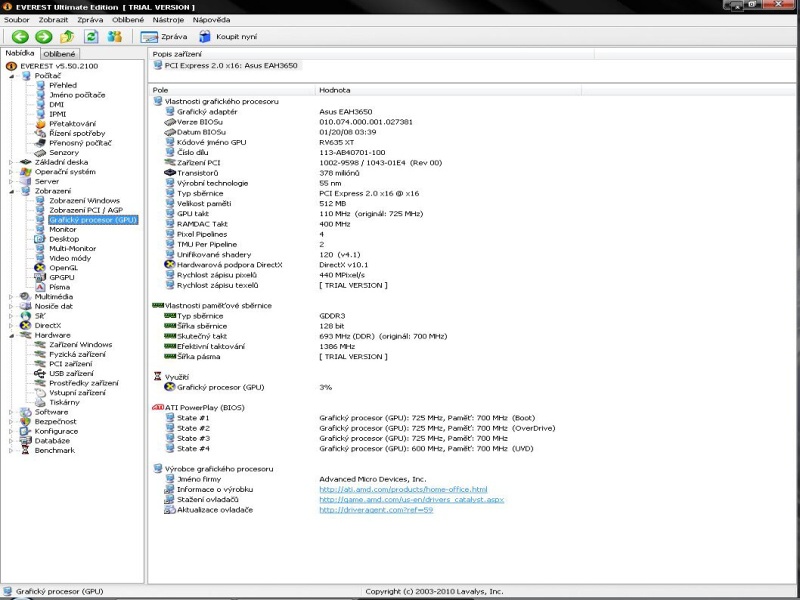Select the PCI Express 2.0 x16: Asus EAH3650 device
The height and width of the screenshot is (600, 800).
point(227,65)
